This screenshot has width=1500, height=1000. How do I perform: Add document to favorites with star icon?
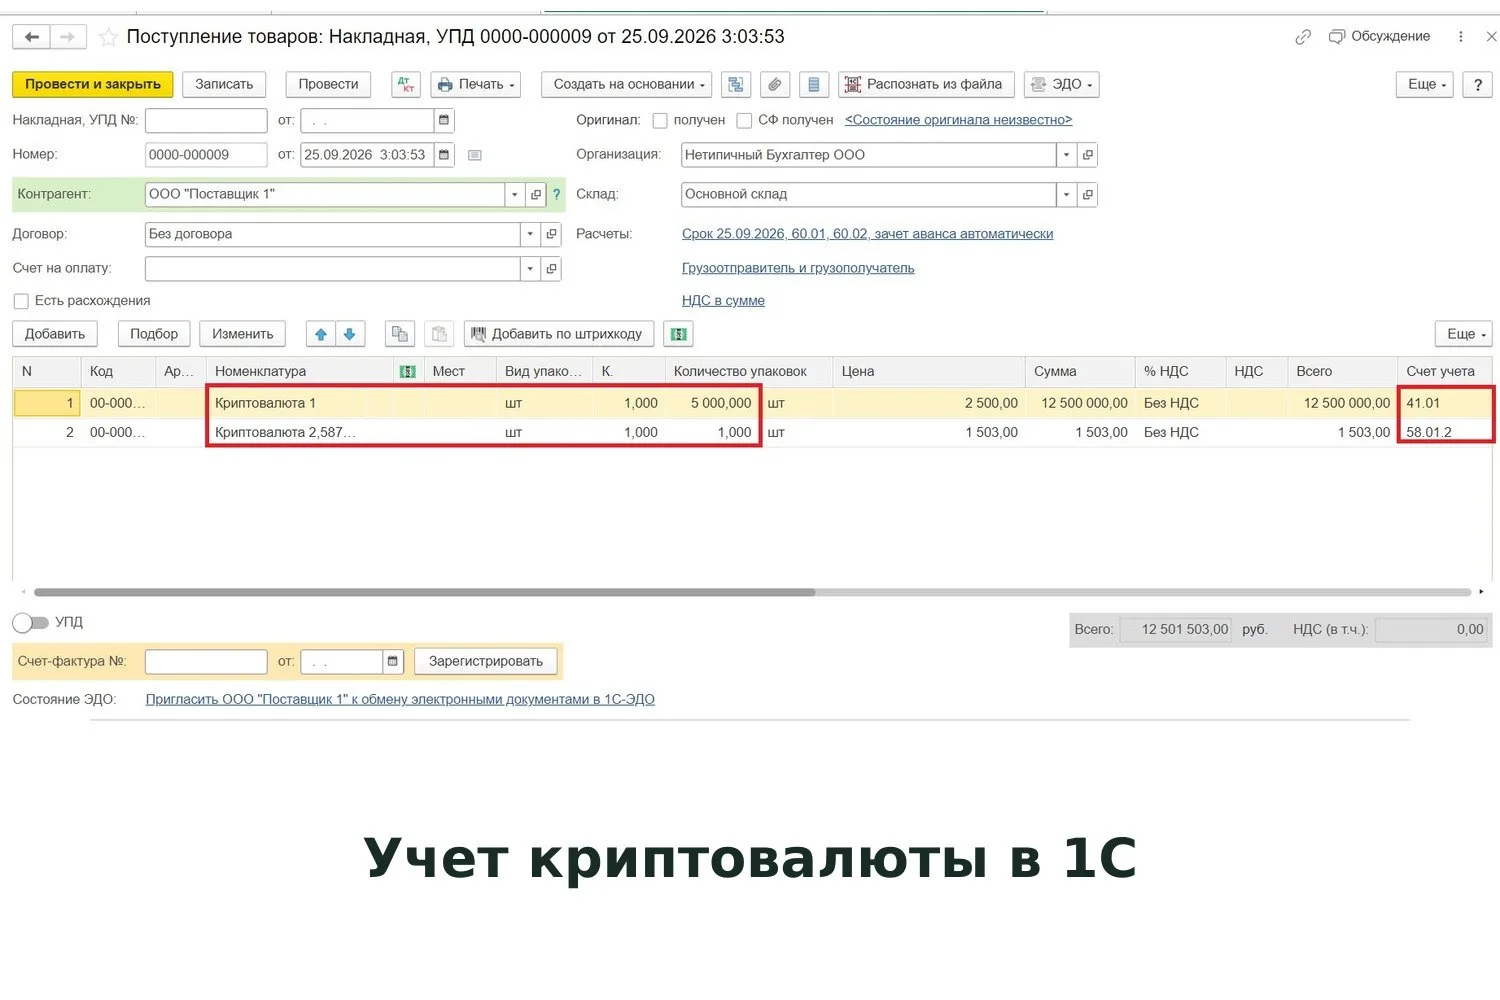click(x=108, y=37)
